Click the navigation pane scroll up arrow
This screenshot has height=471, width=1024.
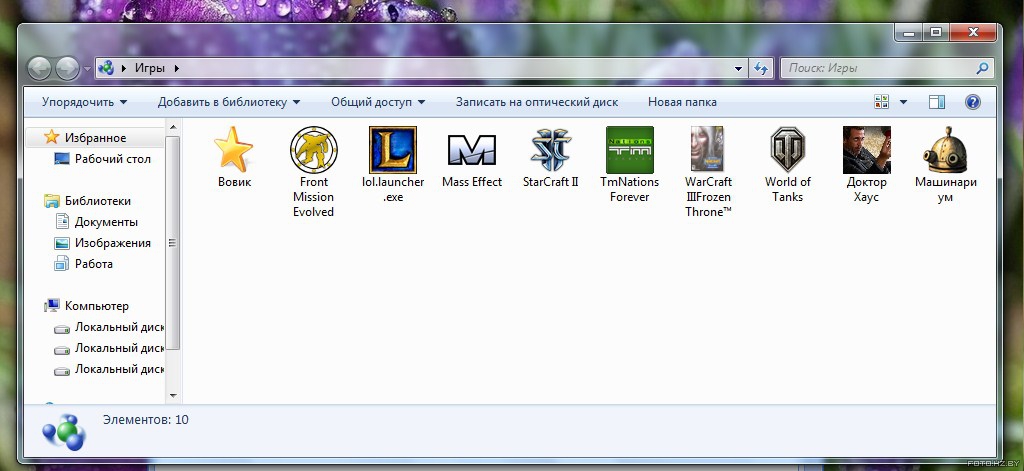pos(173,127)
